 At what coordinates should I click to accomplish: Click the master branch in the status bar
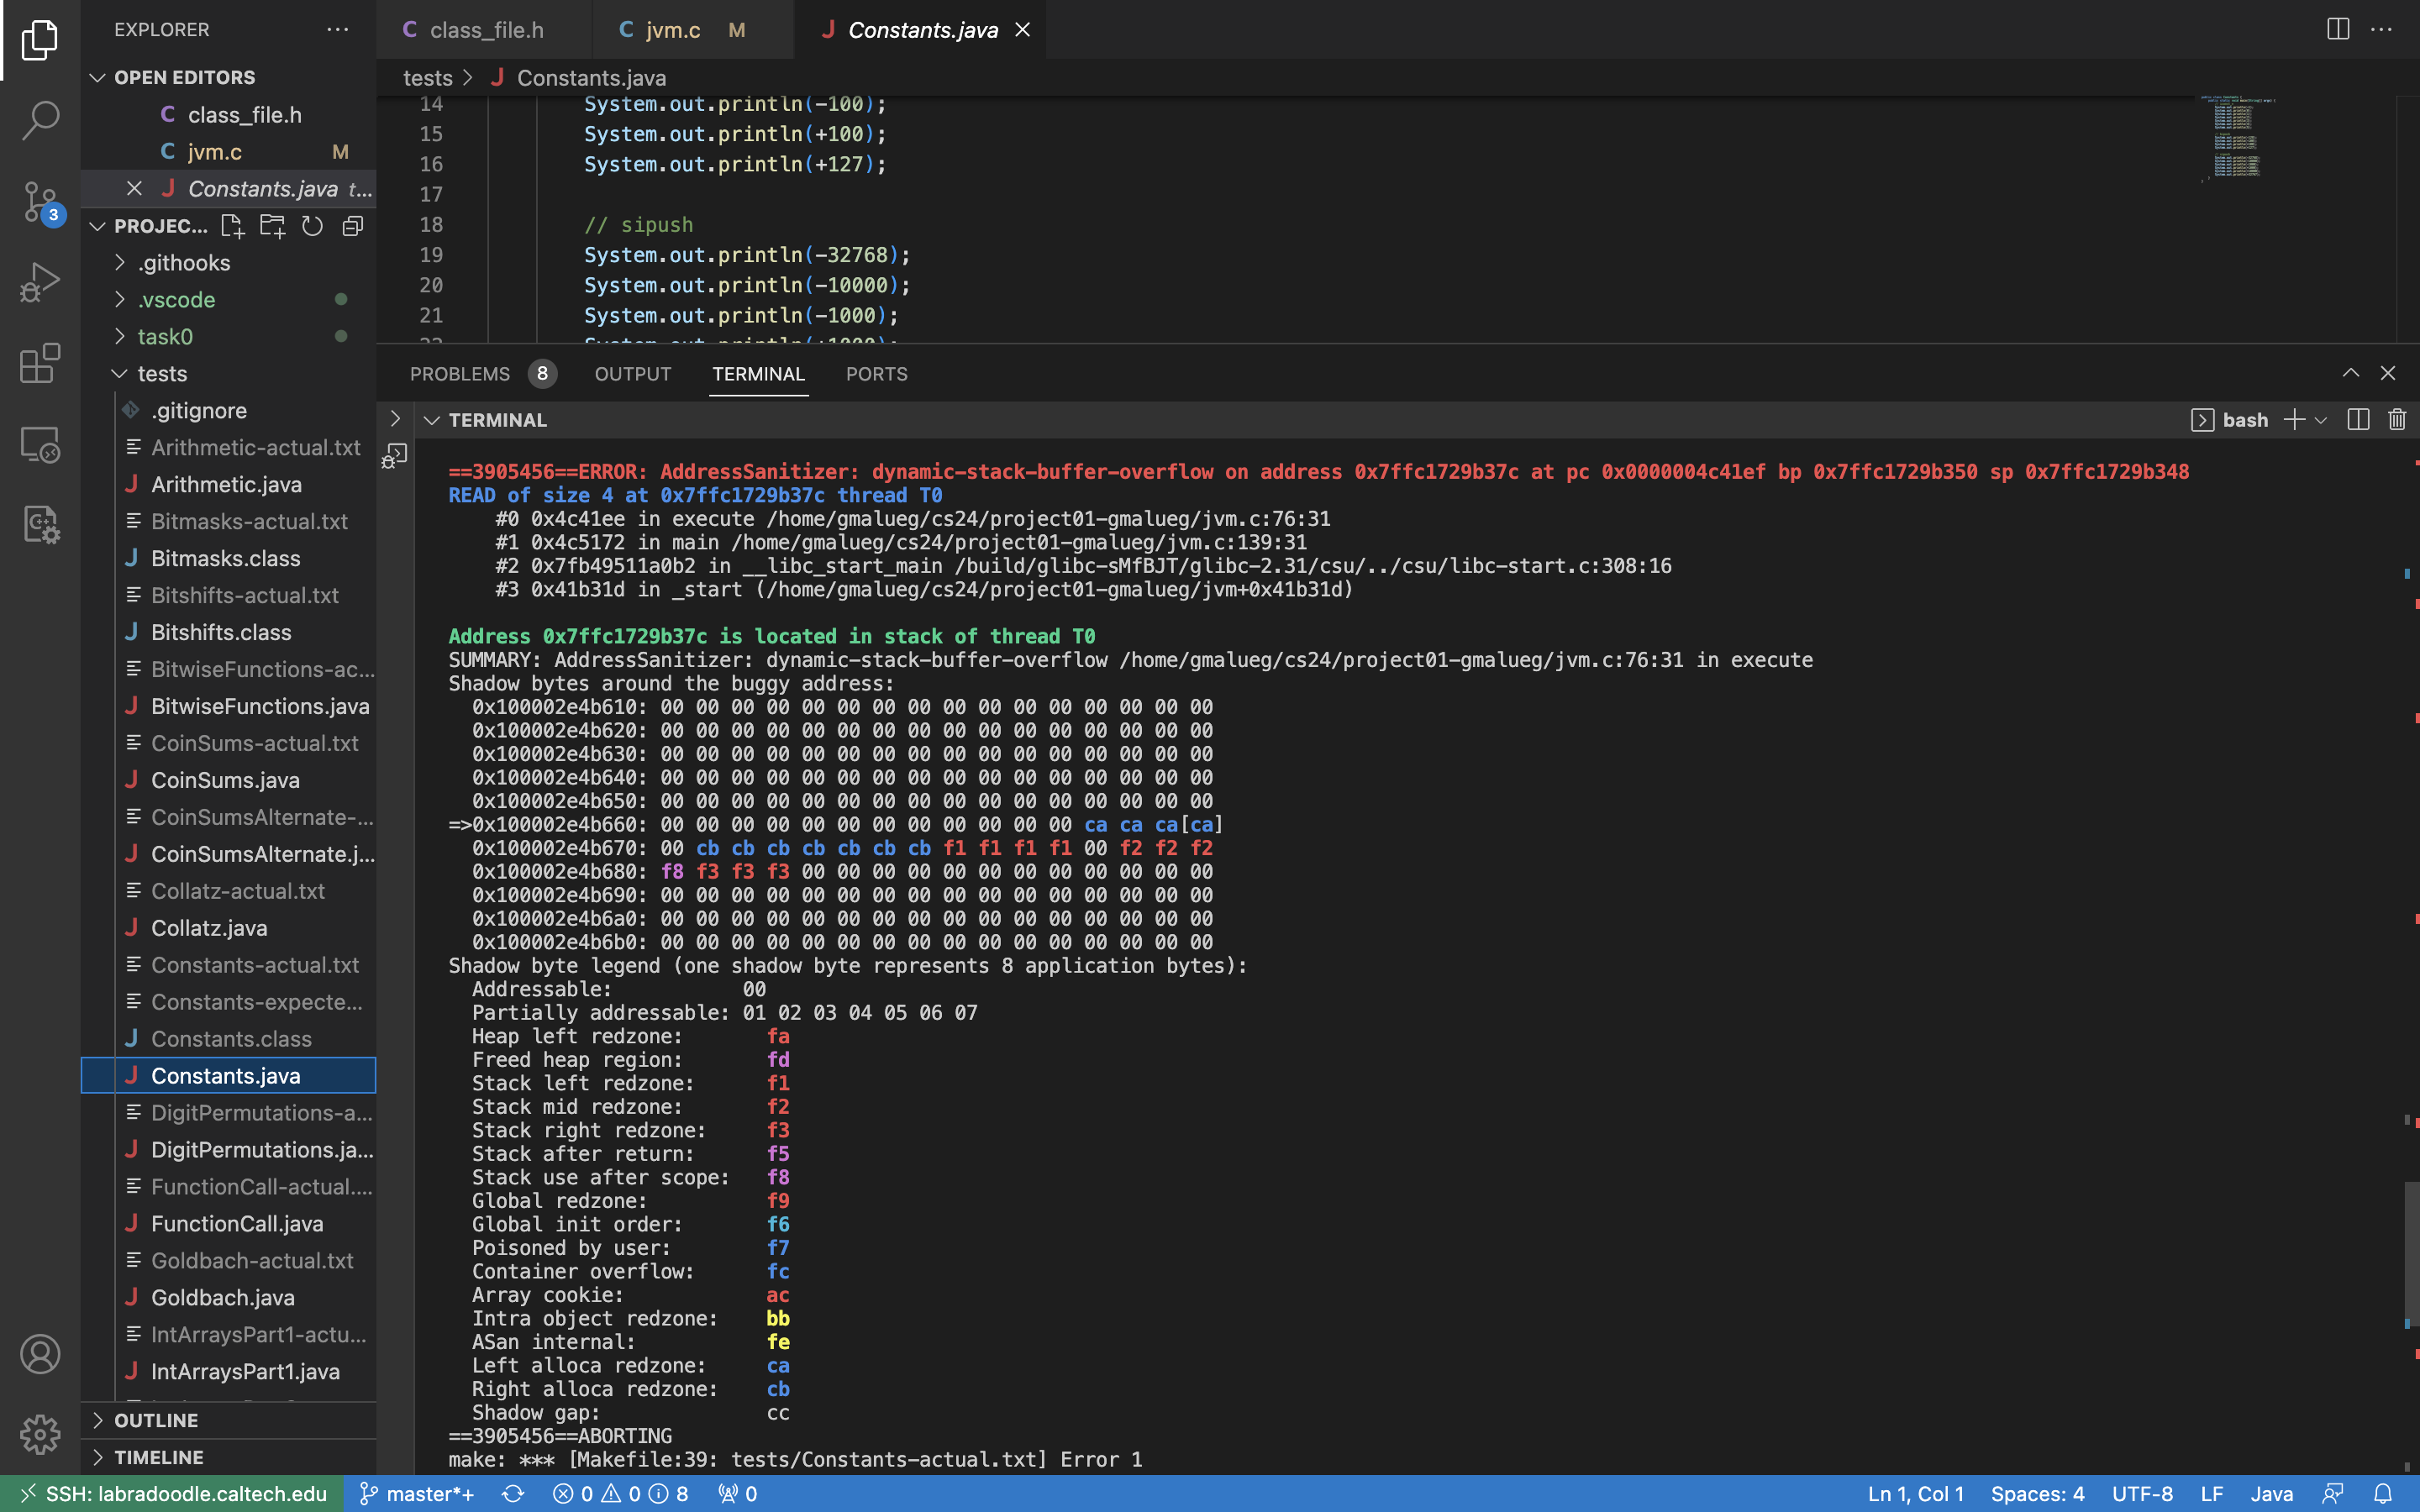coord(417,1493)
